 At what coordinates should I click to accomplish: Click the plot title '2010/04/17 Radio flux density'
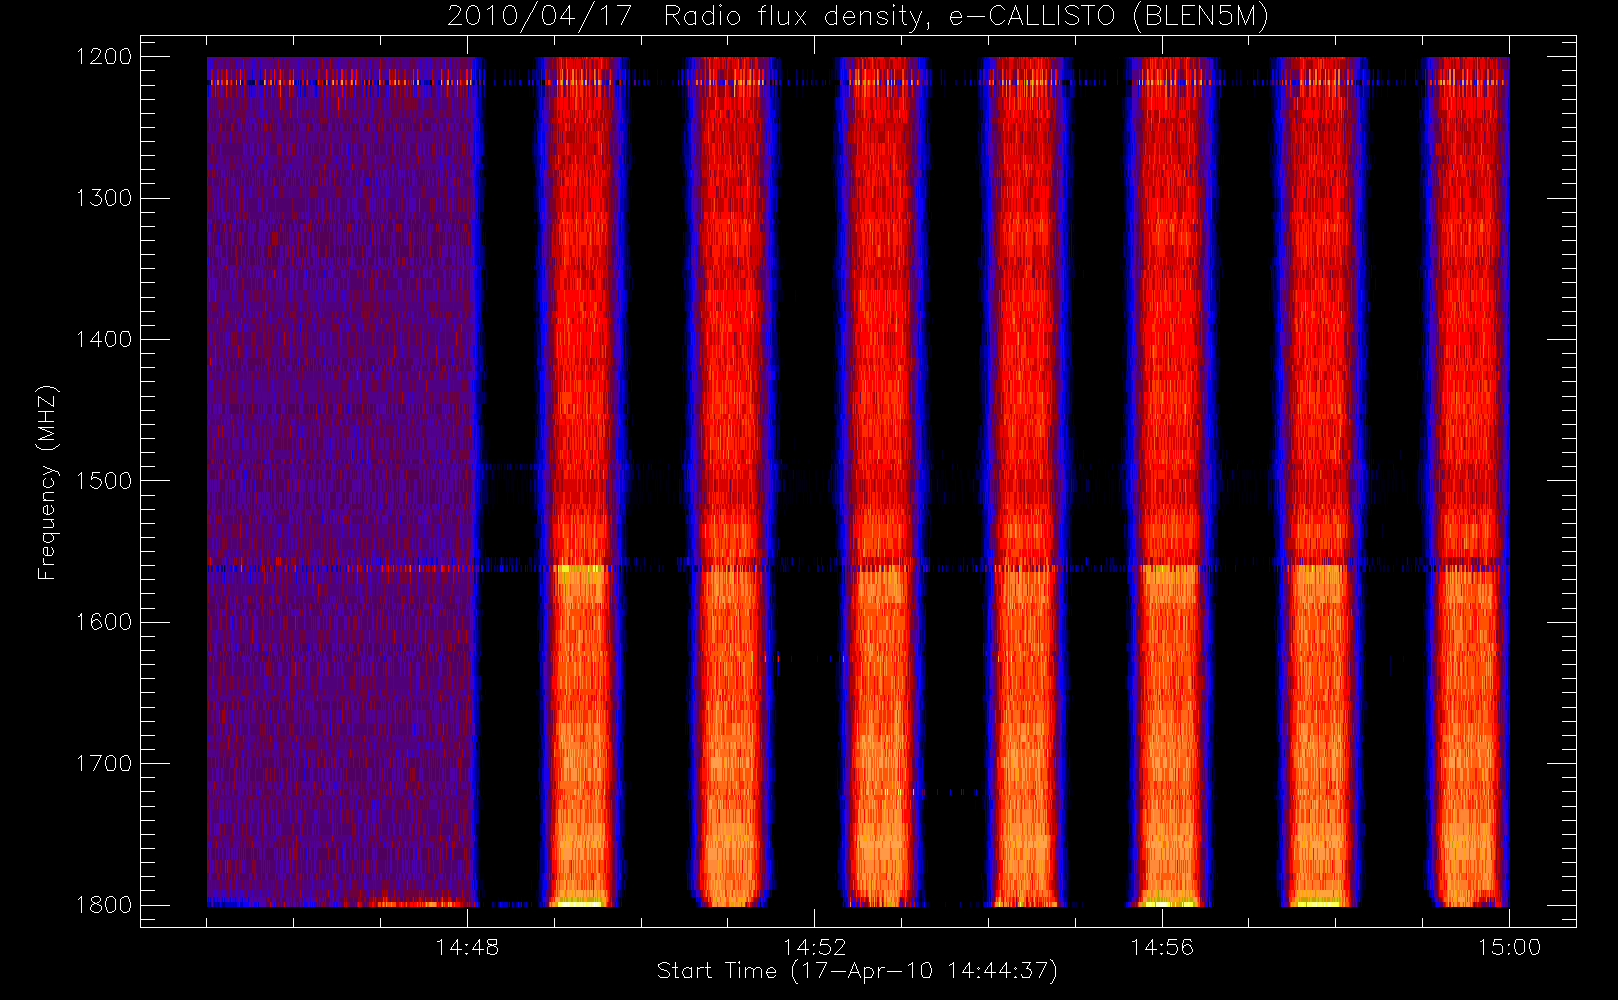pos(857,16)
